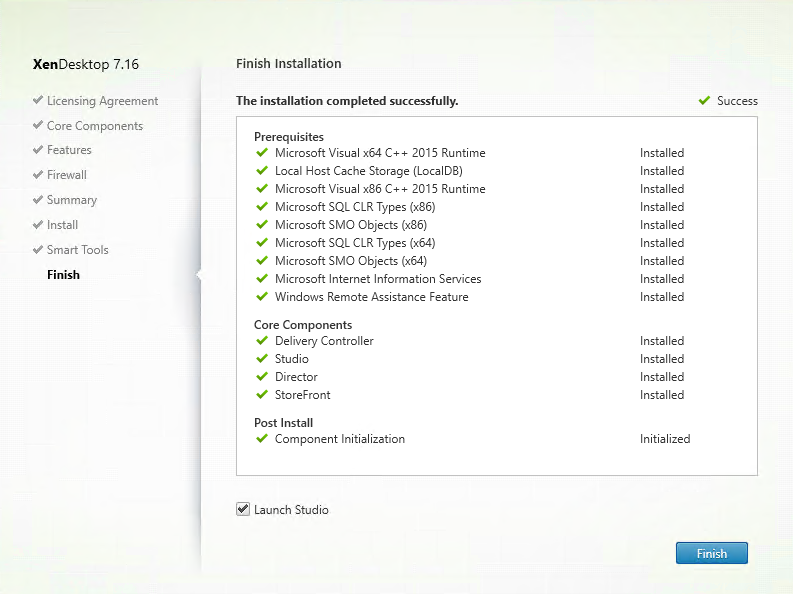The width and height of the screenshot is (793, 594).
Task: Click the check beside Microsoft Internet Information Services
Action: point(261,279)
